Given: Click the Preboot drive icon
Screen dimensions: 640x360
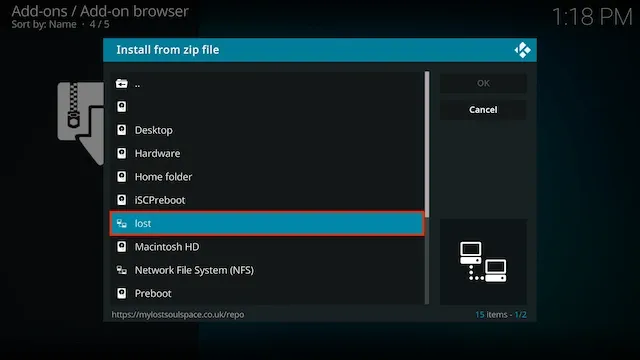Looking at the screenshot, I should pos(122,293).
